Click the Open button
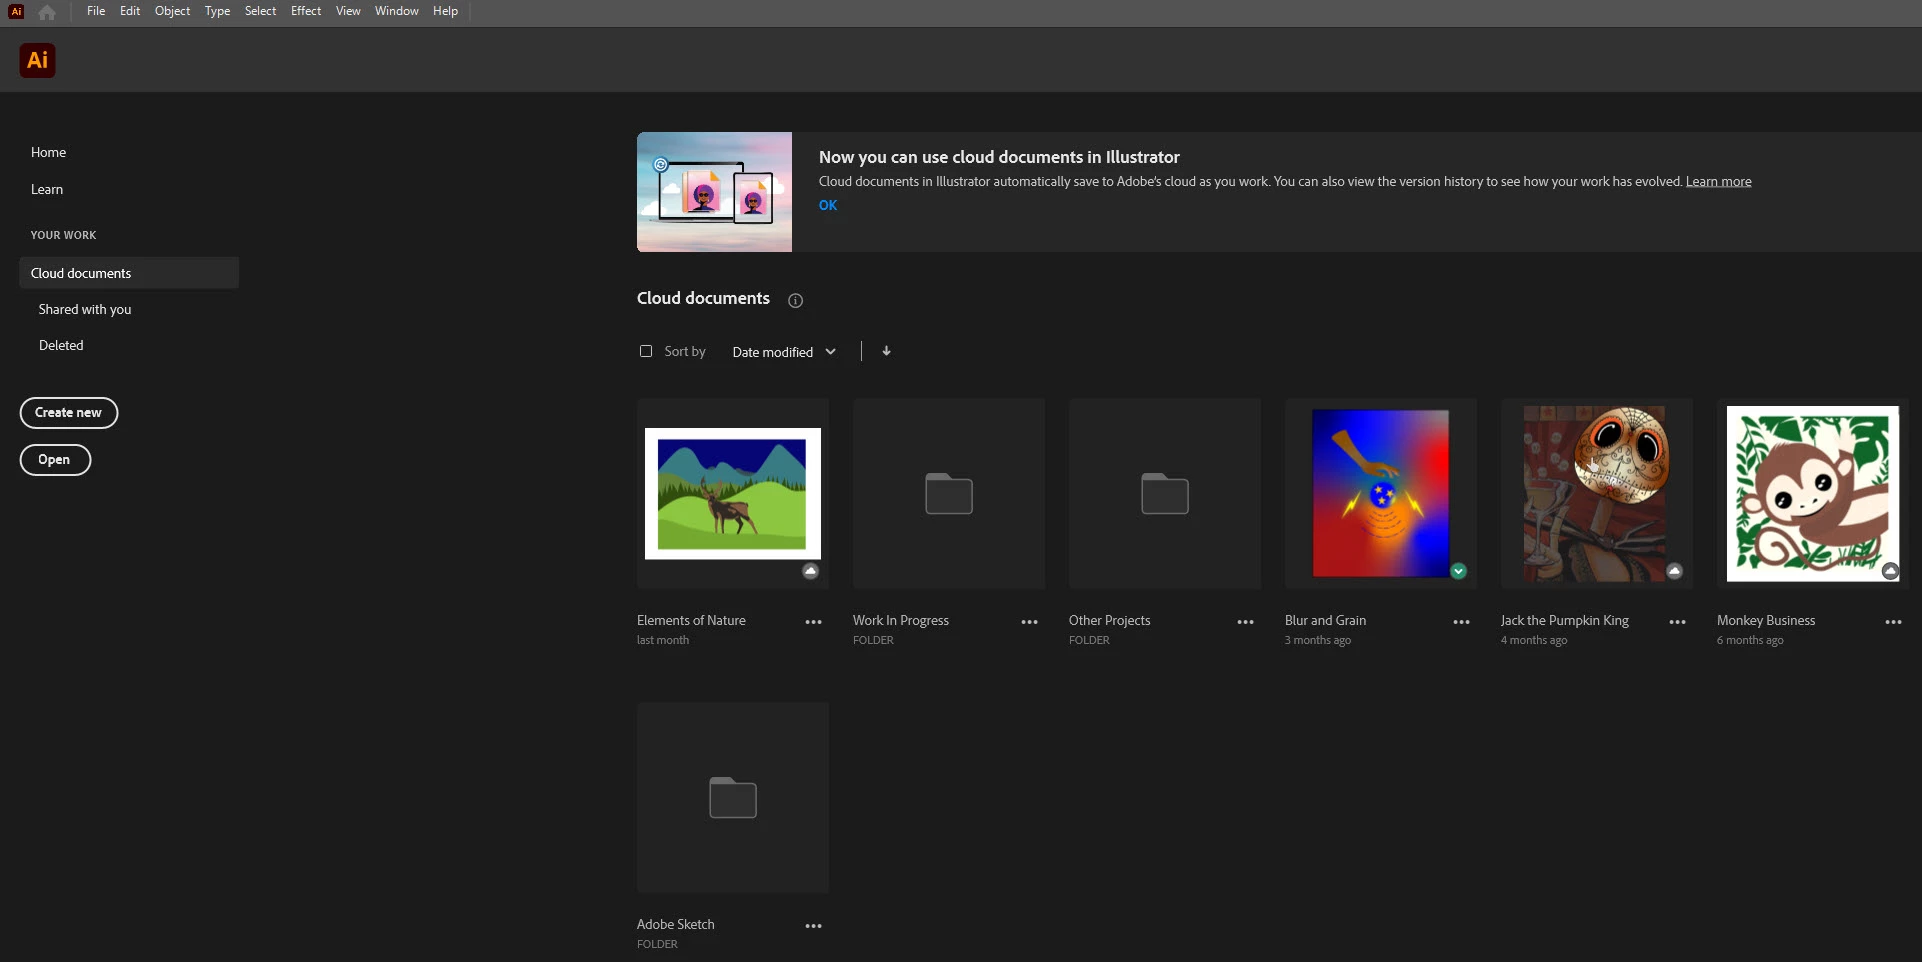The image size is (1922, 962). point(55,460)
